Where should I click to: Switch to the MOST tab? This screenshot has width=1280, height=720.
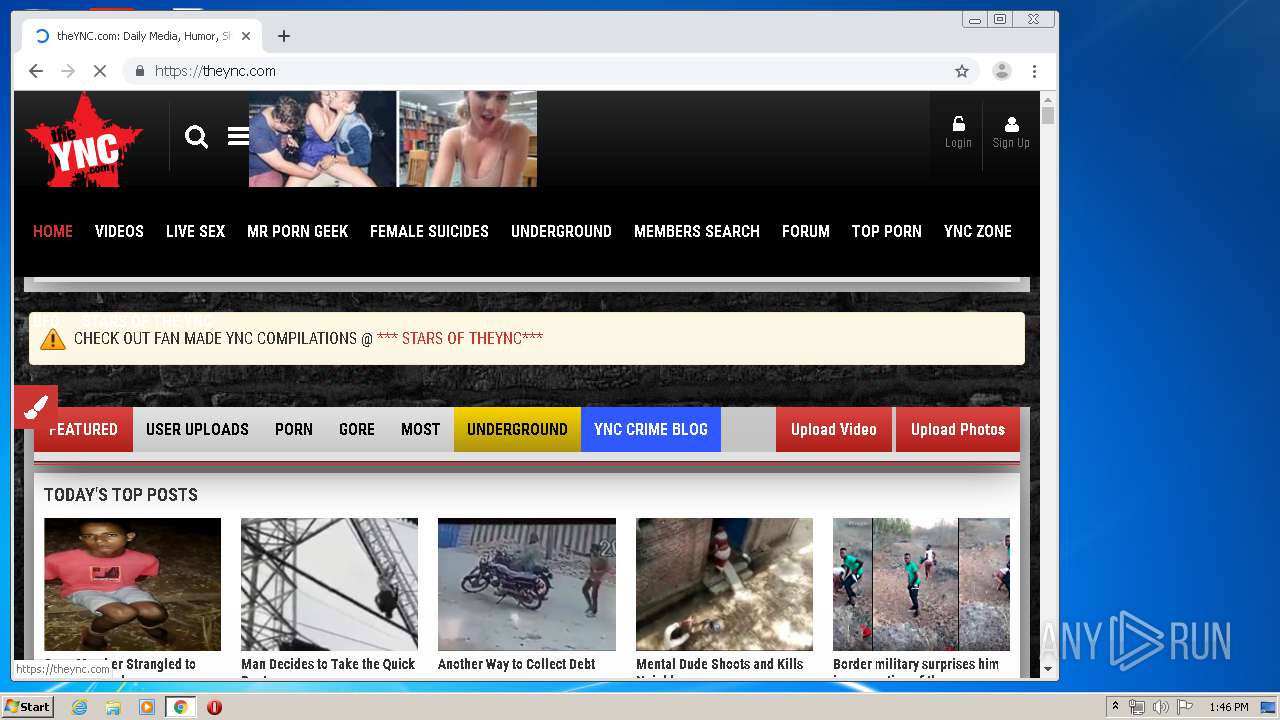point(421,429)
